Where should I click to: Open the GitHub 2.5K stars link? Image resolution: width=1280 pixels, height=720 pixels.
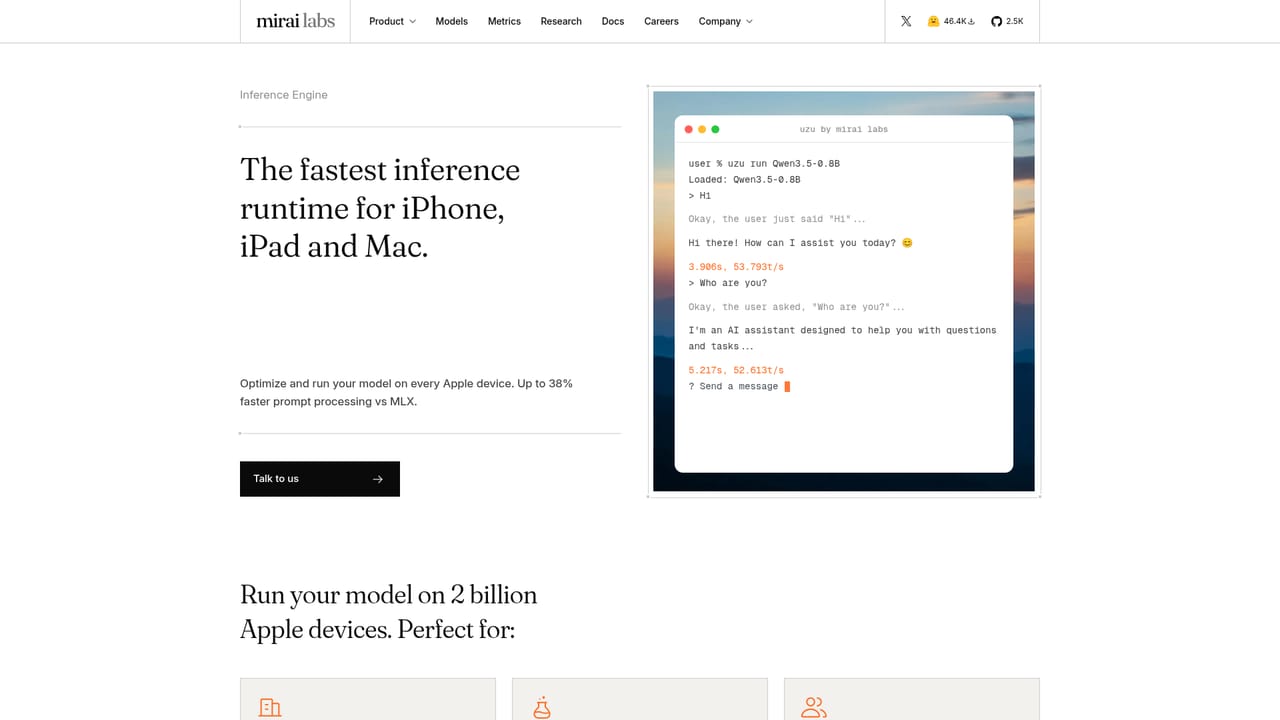[x=1007, y=21]
